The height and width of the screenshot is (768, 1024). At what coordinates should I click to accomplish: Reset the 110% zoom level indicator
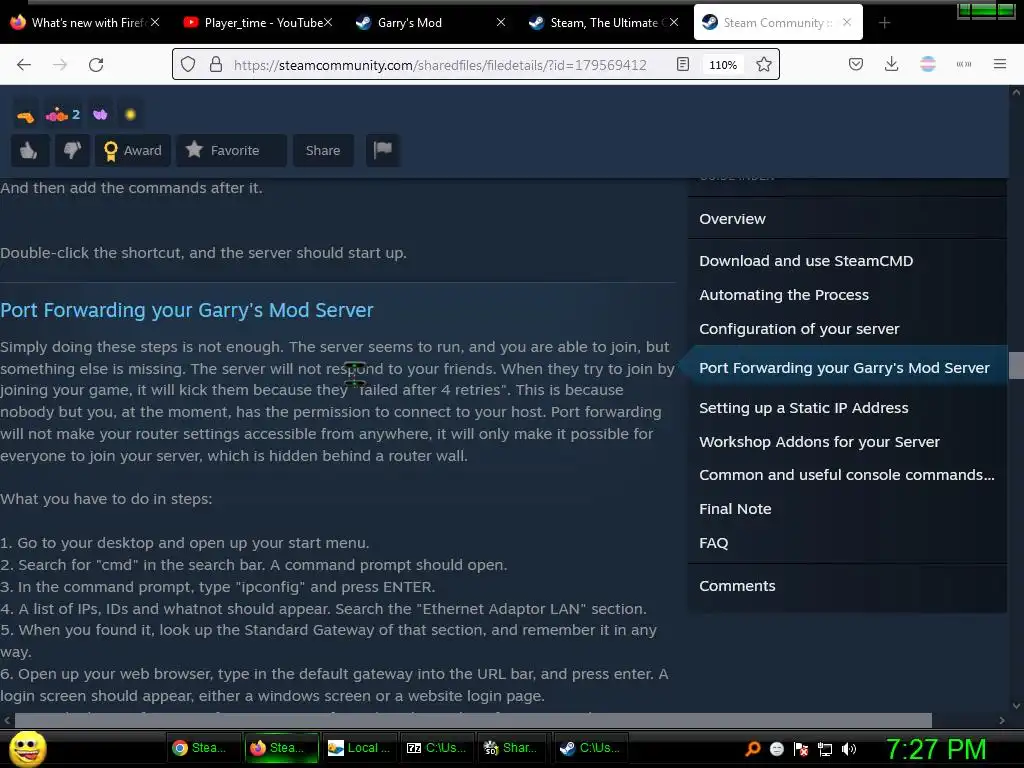tap(723, 65)
